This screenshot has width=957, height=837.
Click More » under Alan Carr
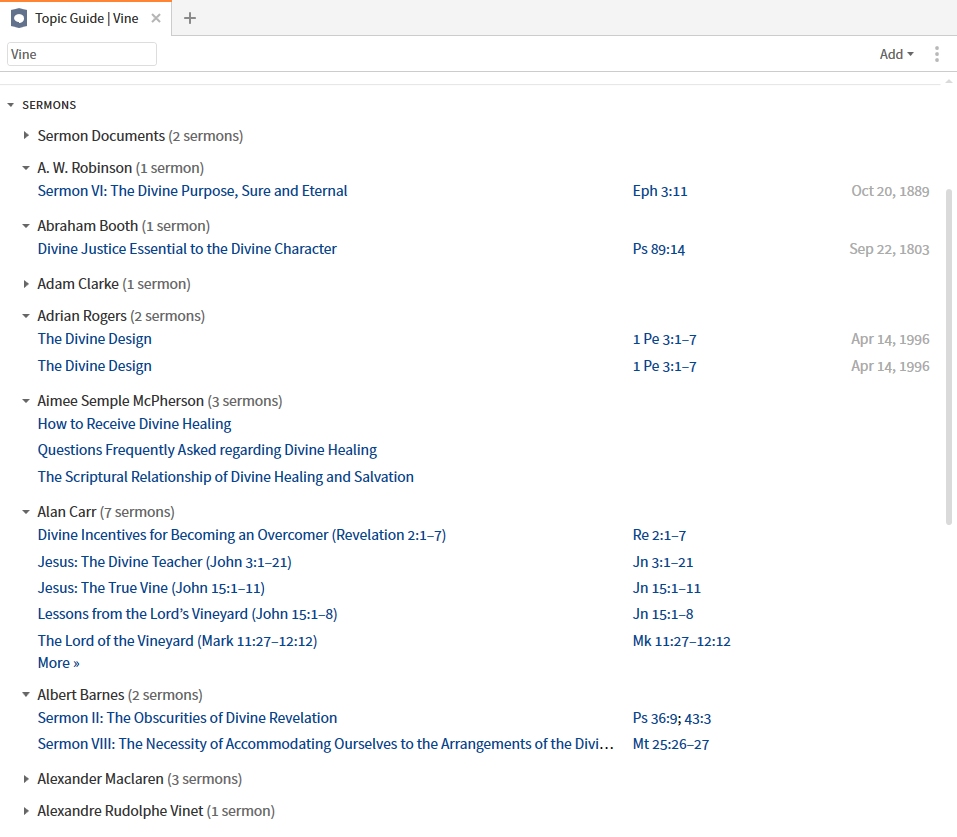tap(59, 663)
